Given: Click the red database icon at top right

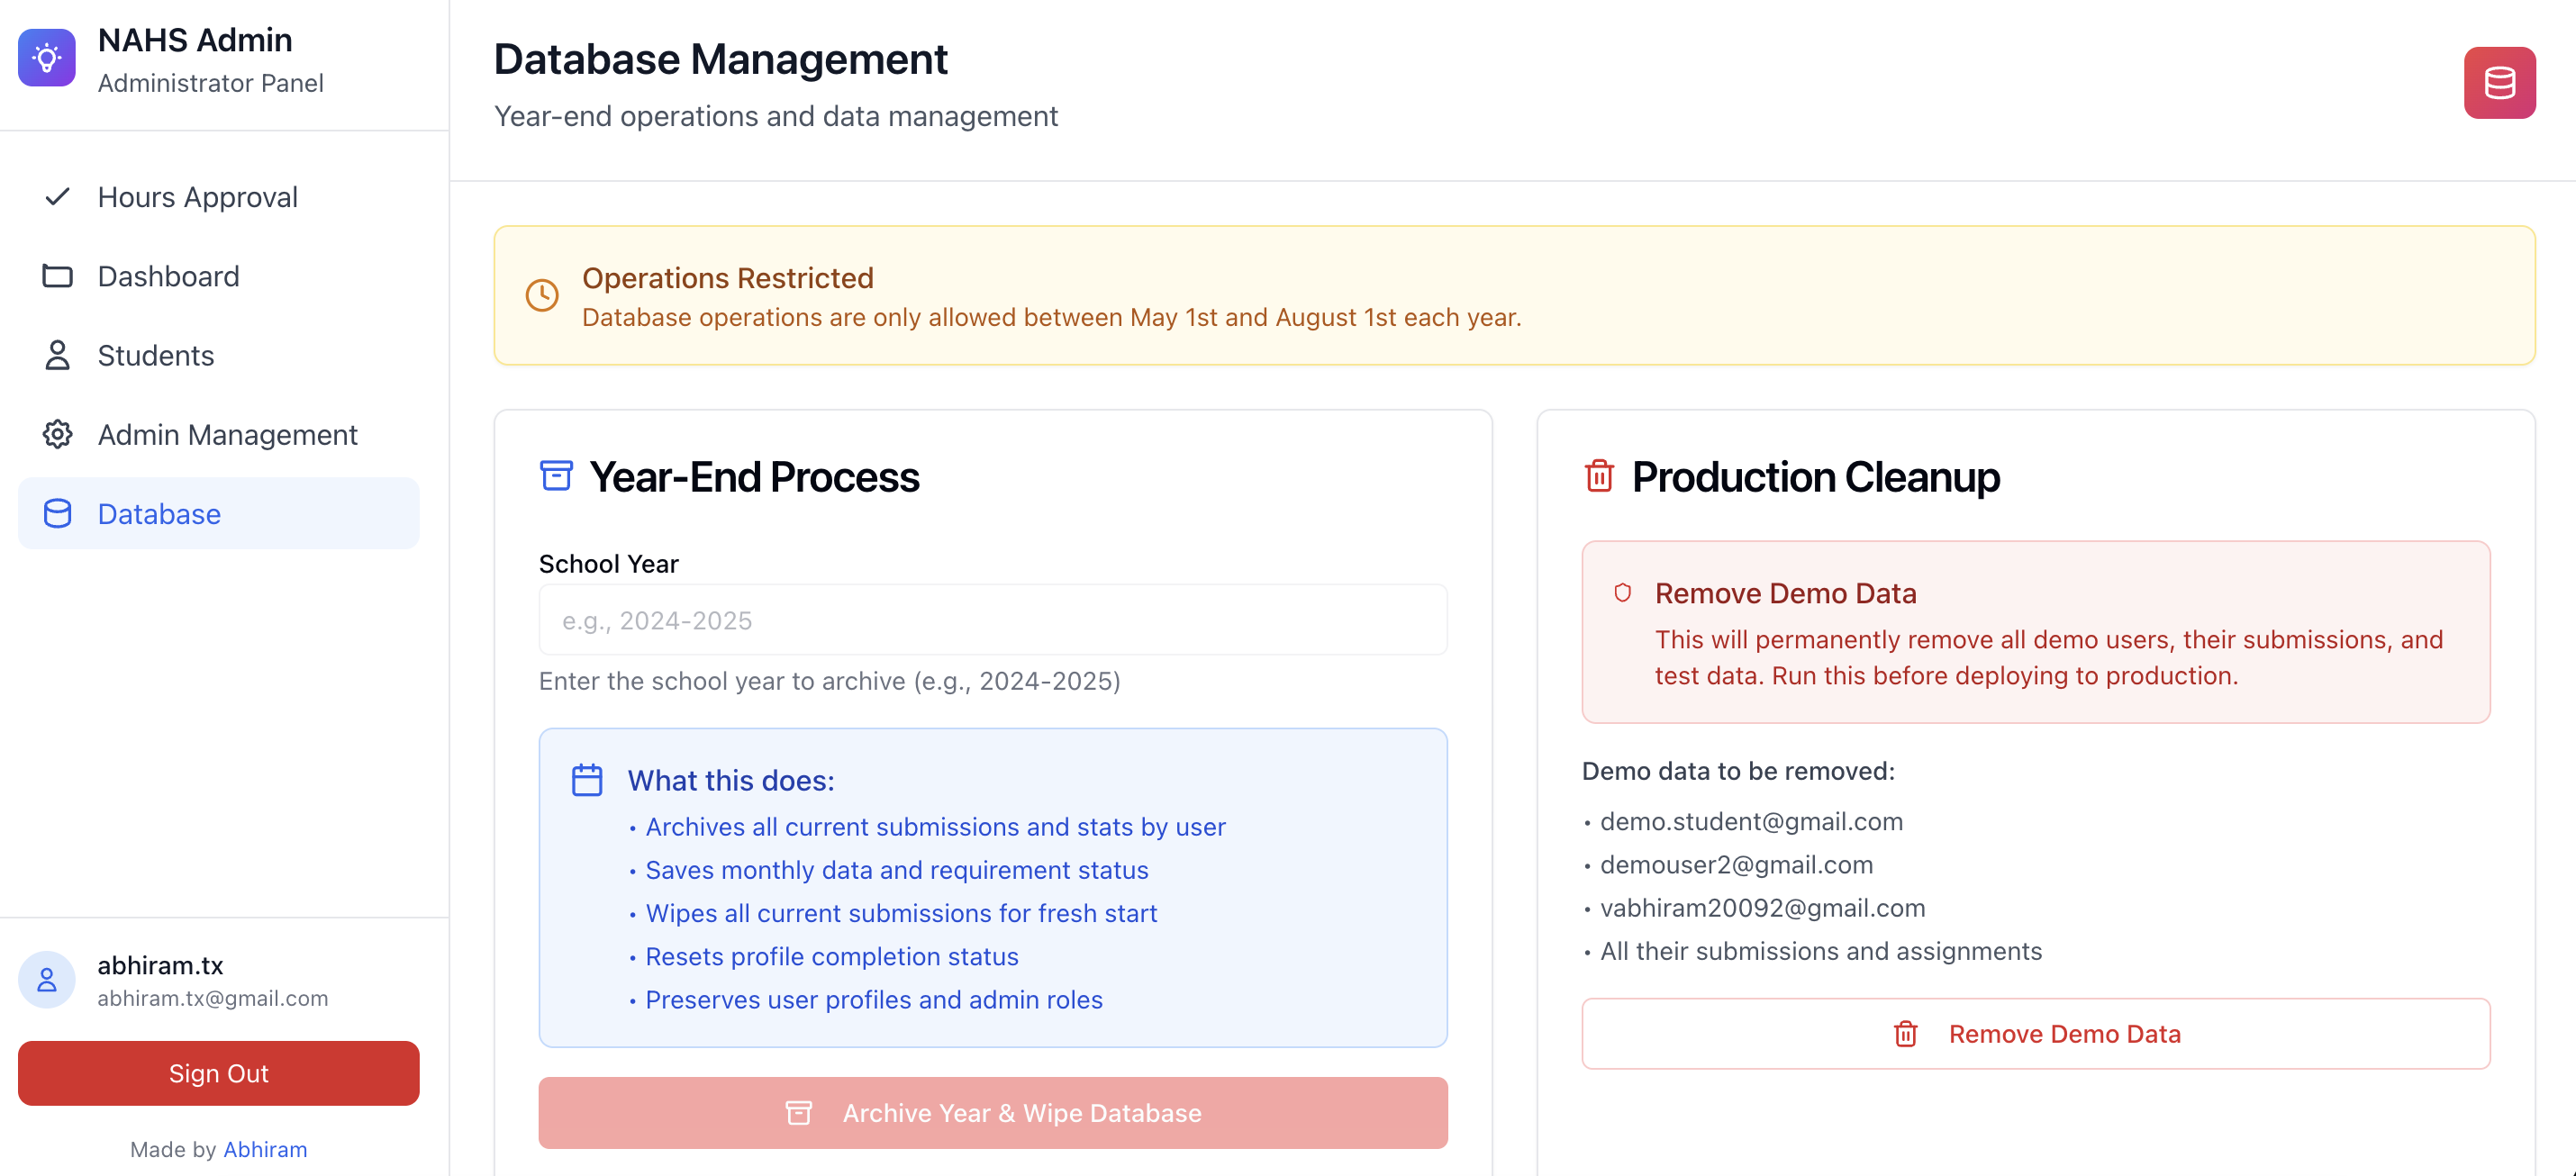Looking at the screenshot, I should tap(2499, 82).
